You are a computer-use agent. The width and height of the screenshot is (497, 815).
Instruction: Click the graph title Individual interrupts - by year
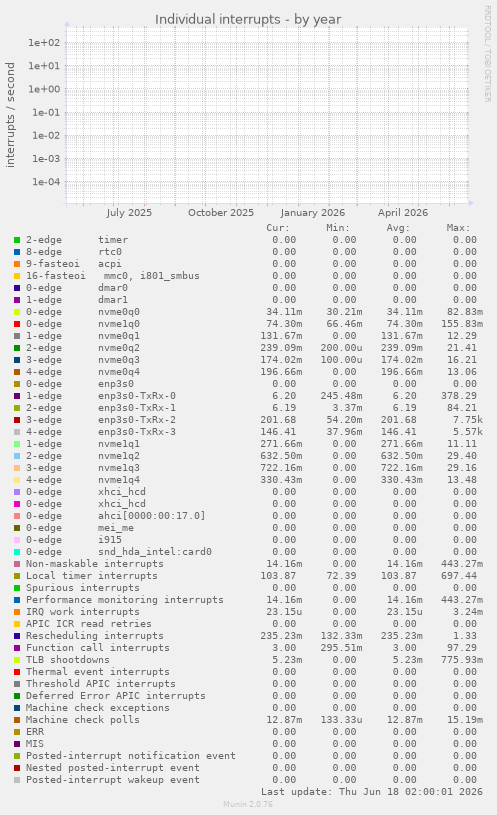[248, 19]
